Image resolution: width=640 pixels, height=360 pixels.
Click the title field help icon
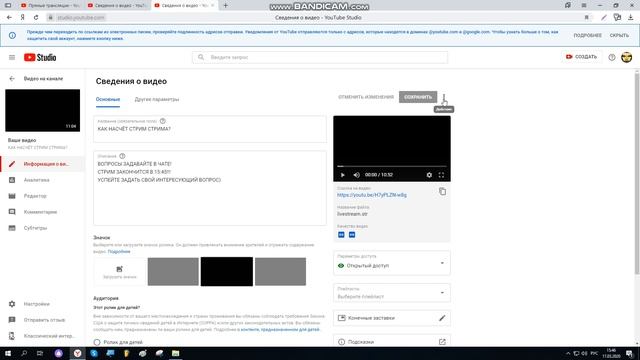pyautogui.click(x=163, y=121)
